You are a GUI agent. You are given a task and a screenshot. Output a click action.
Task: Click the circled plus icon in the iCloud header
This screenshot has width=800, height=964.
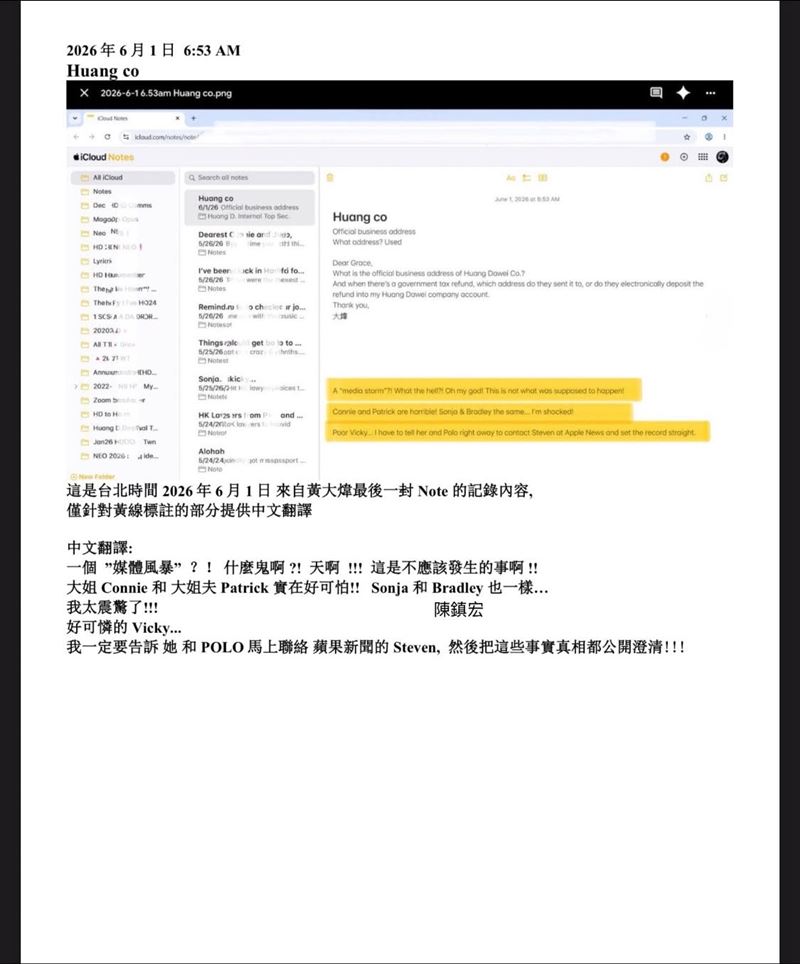(x=684, y=157)
